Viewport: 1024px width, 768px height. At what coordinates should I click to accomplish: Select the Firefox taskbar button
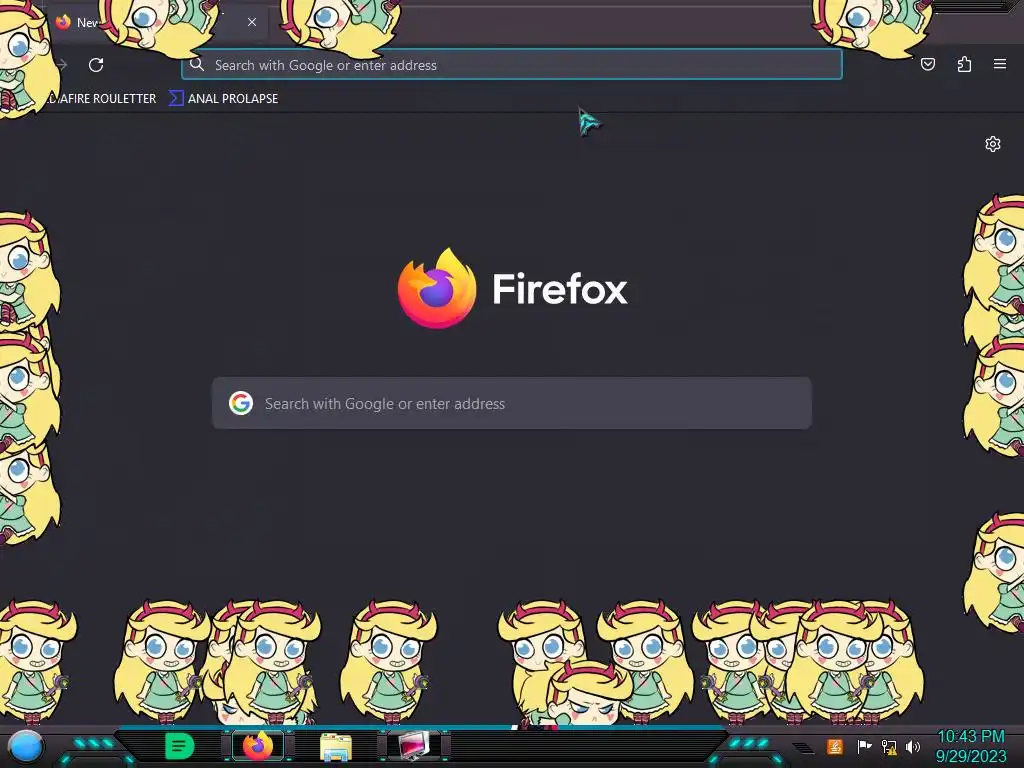click(258, 746)
